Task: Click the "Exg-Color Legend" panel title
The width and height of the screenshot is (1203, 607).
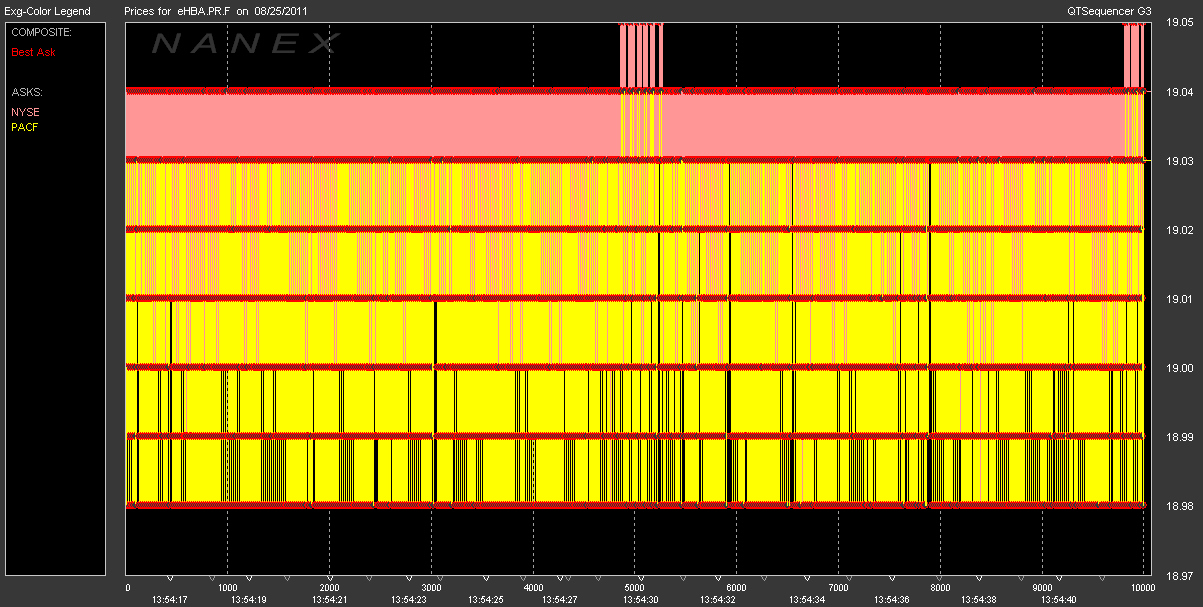Action: [46, 11]
